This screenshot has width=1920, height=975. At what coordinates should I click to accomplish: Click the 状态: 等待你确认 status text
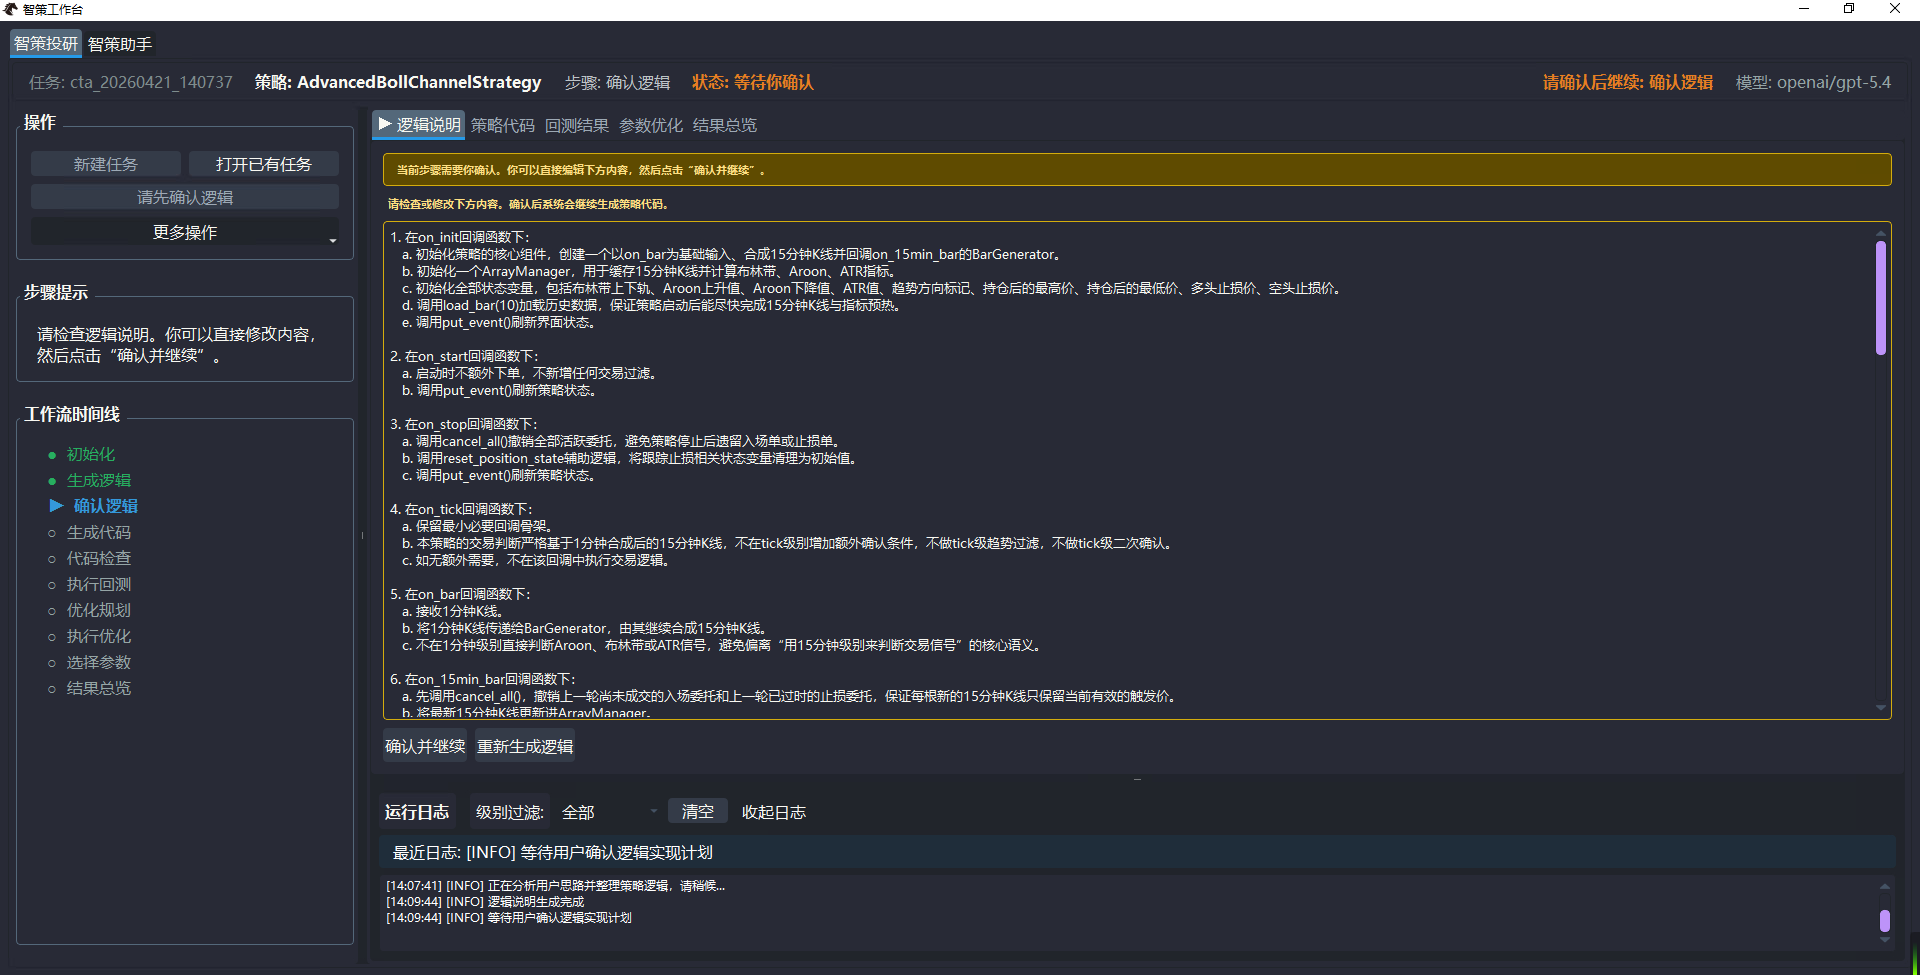click(753, 82)
